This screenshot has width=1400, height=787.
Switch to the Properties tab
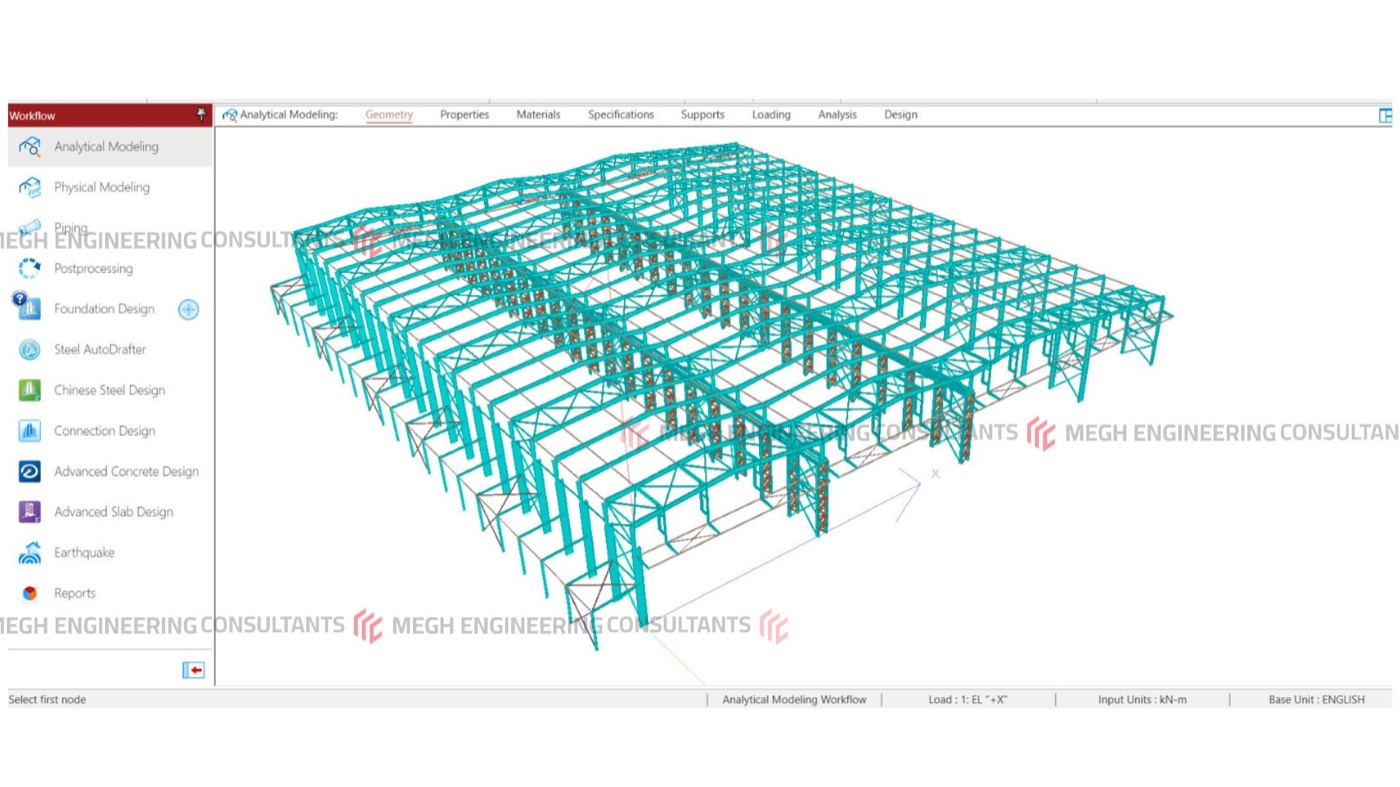465,115
